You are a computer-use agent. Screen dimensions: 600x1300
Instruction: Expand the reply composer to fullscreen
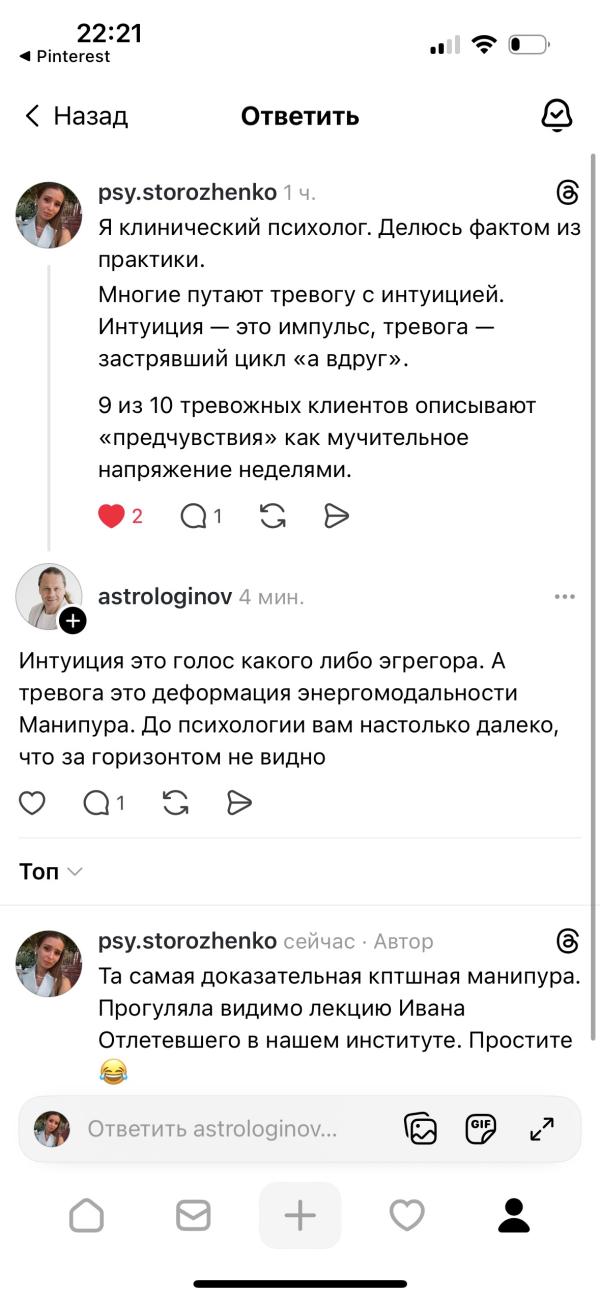542,1129
